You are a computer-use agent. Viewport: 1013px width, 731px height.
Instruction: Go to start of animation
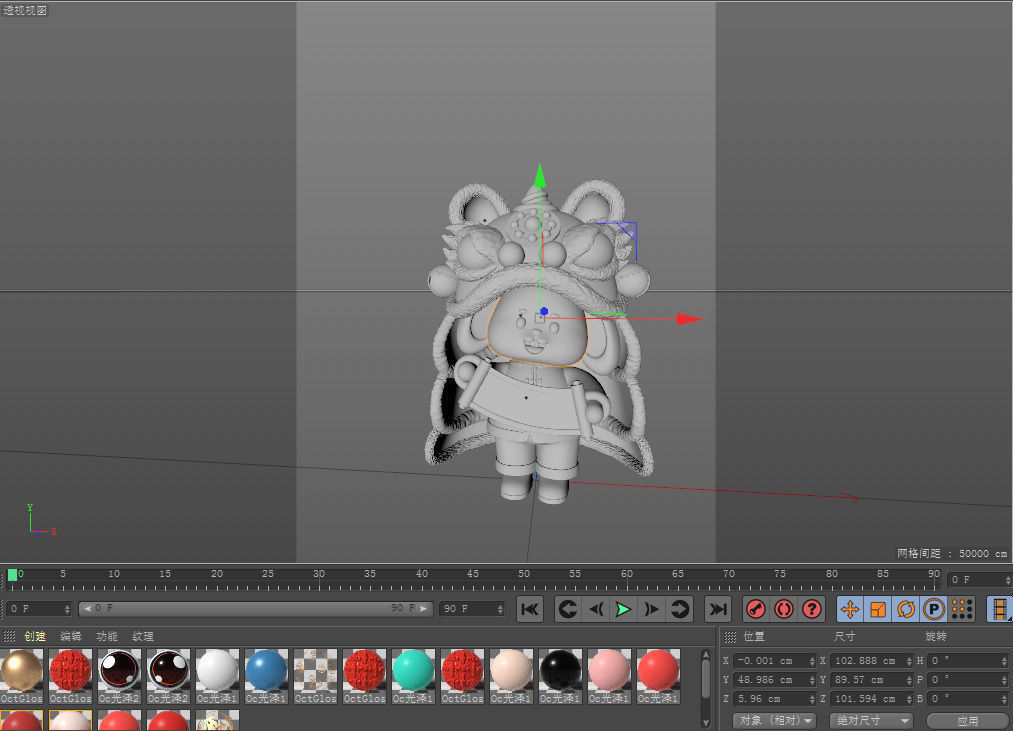pos(530,609)
